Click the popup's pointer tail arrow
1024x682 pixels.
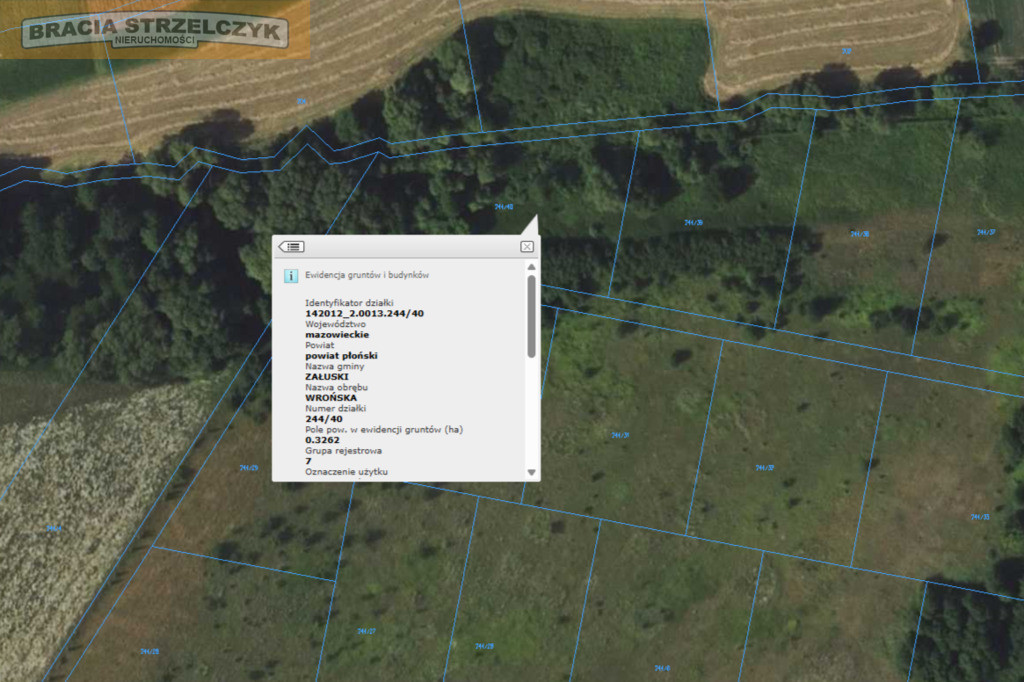530,225
